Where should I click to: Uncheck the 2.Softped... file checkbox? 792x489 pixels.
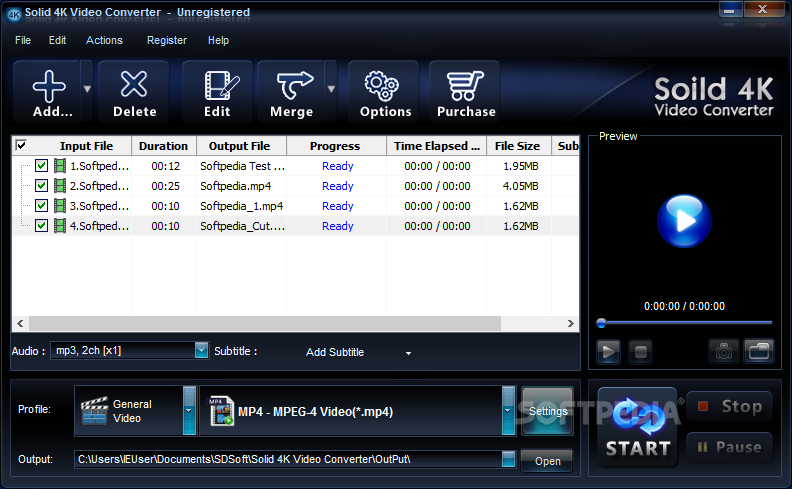(41, 186)
